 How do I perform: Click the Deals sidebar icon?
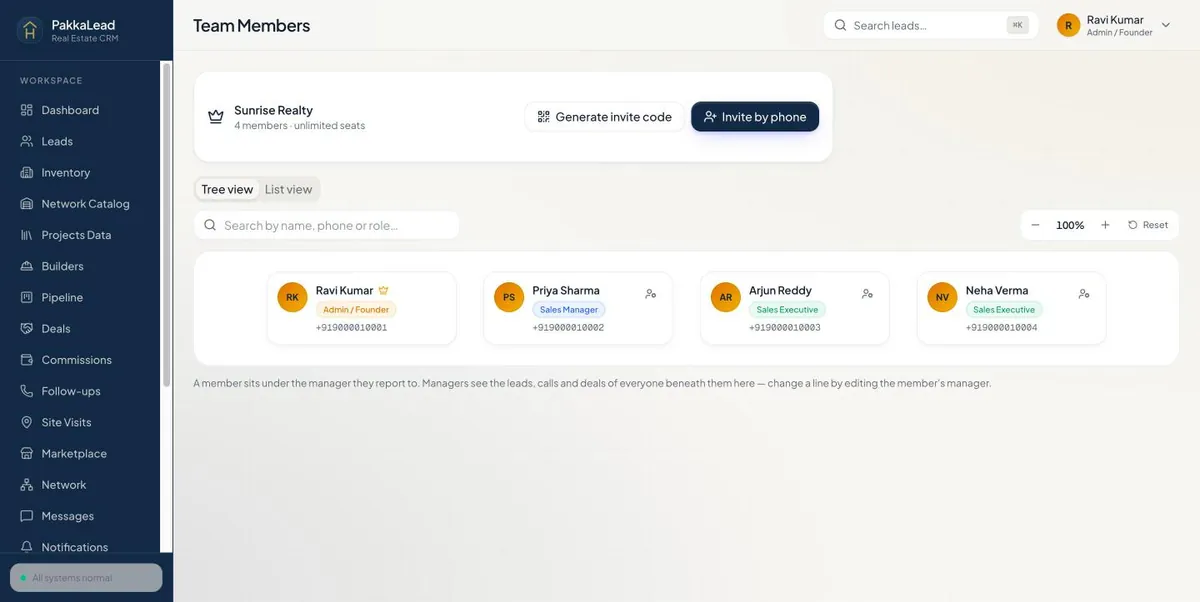27,328
